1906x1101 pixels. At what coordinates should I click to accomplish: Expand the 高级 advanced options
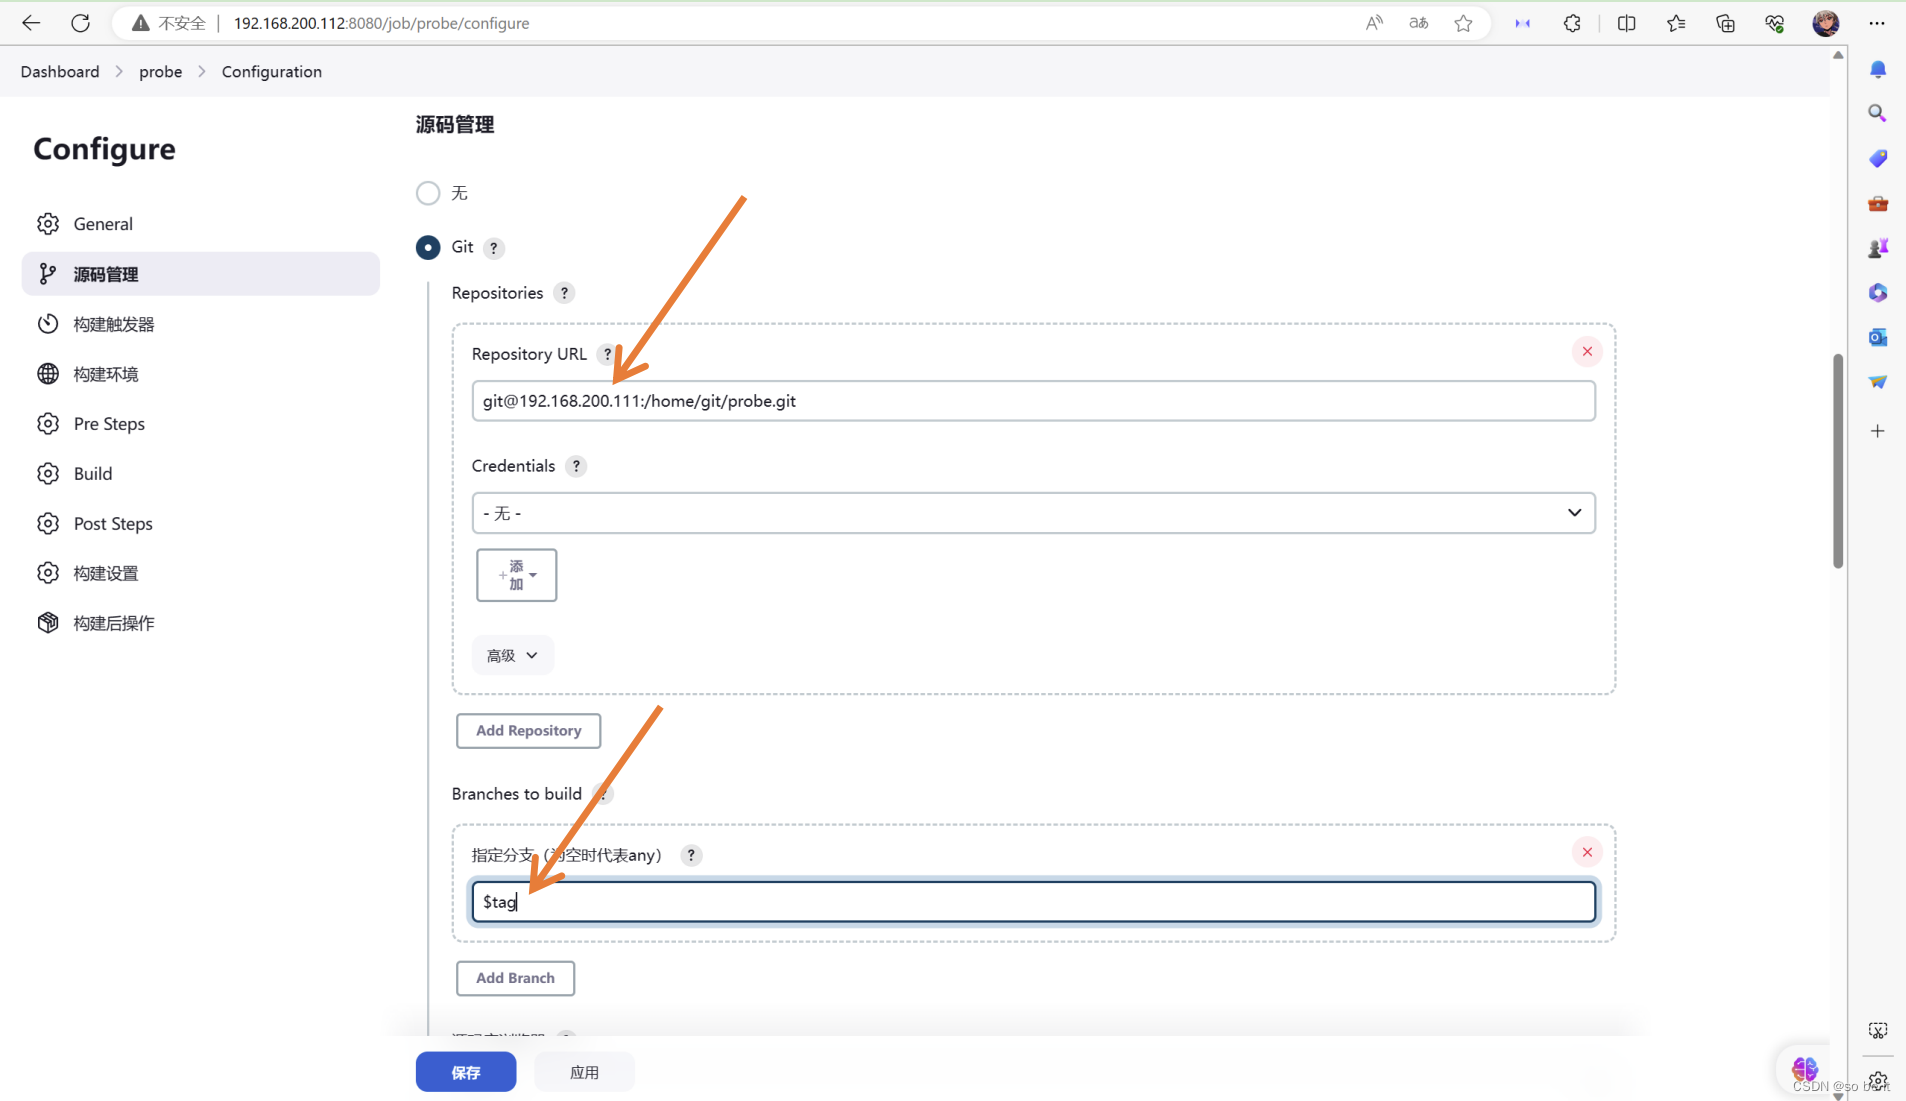click(x=512, y=655)
